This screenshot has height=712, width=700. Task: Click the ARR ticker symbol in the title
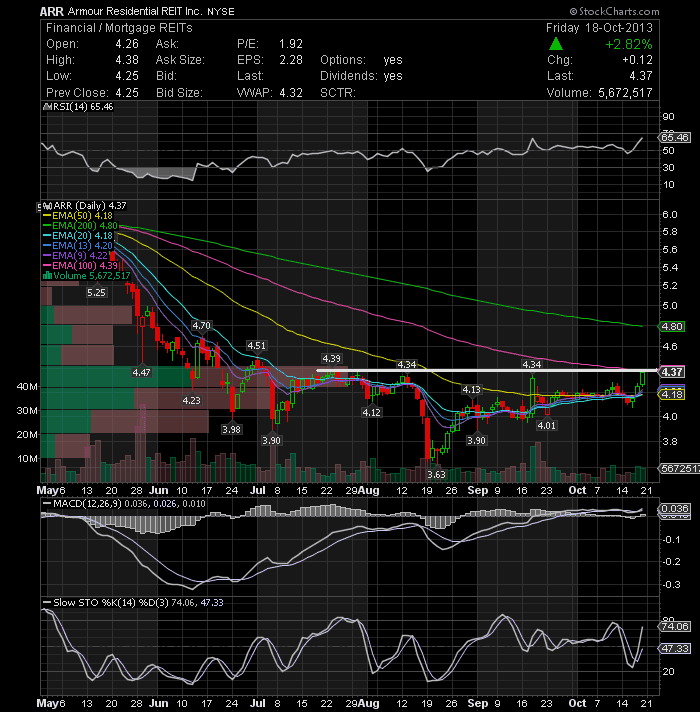pos(51,11)
